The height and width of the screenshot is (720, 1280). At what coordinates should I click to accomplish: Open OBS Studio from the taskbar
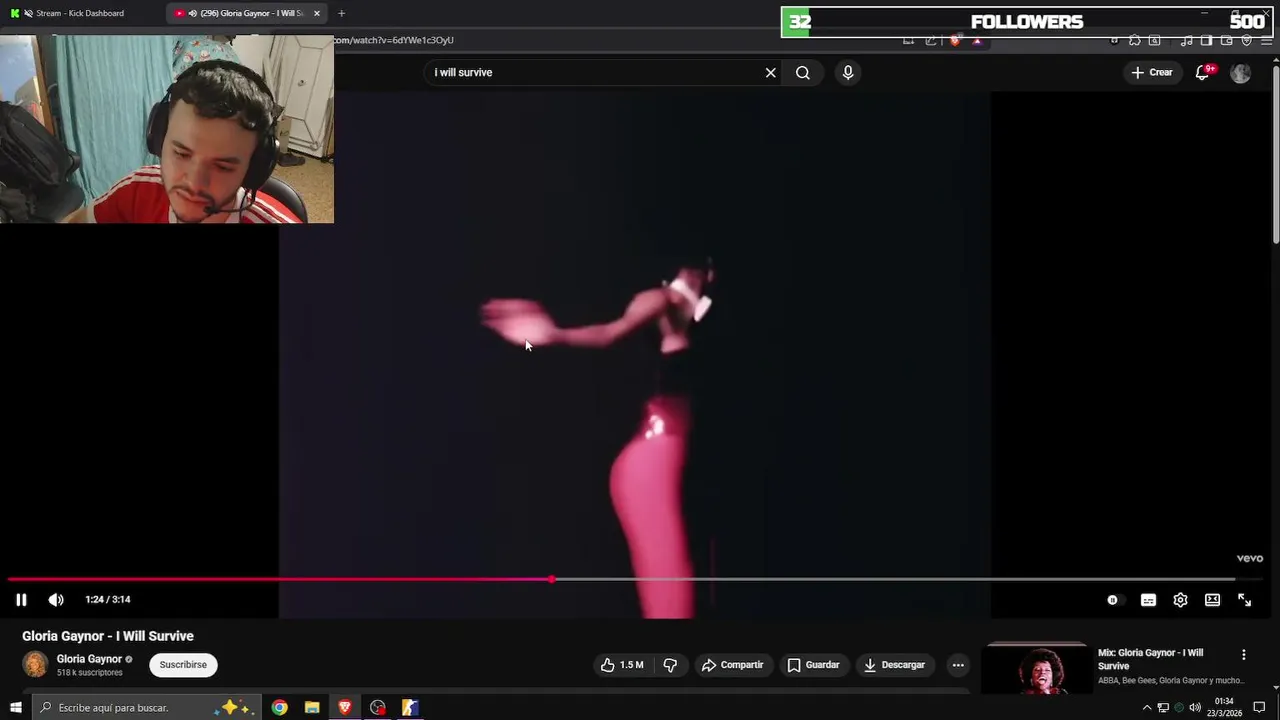coord(378,707)
